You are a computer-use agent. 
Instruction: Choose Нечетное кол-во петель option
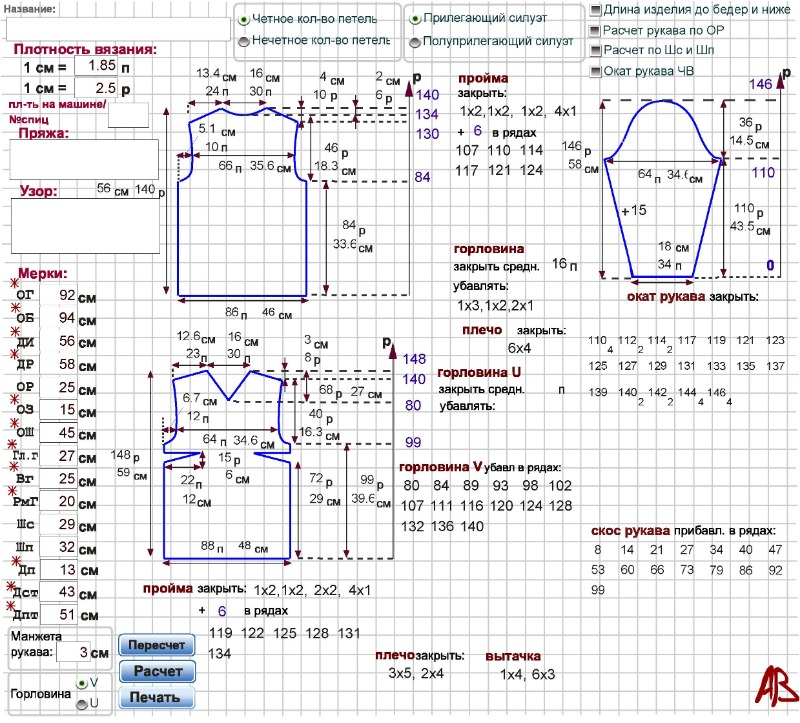[244, 41]
